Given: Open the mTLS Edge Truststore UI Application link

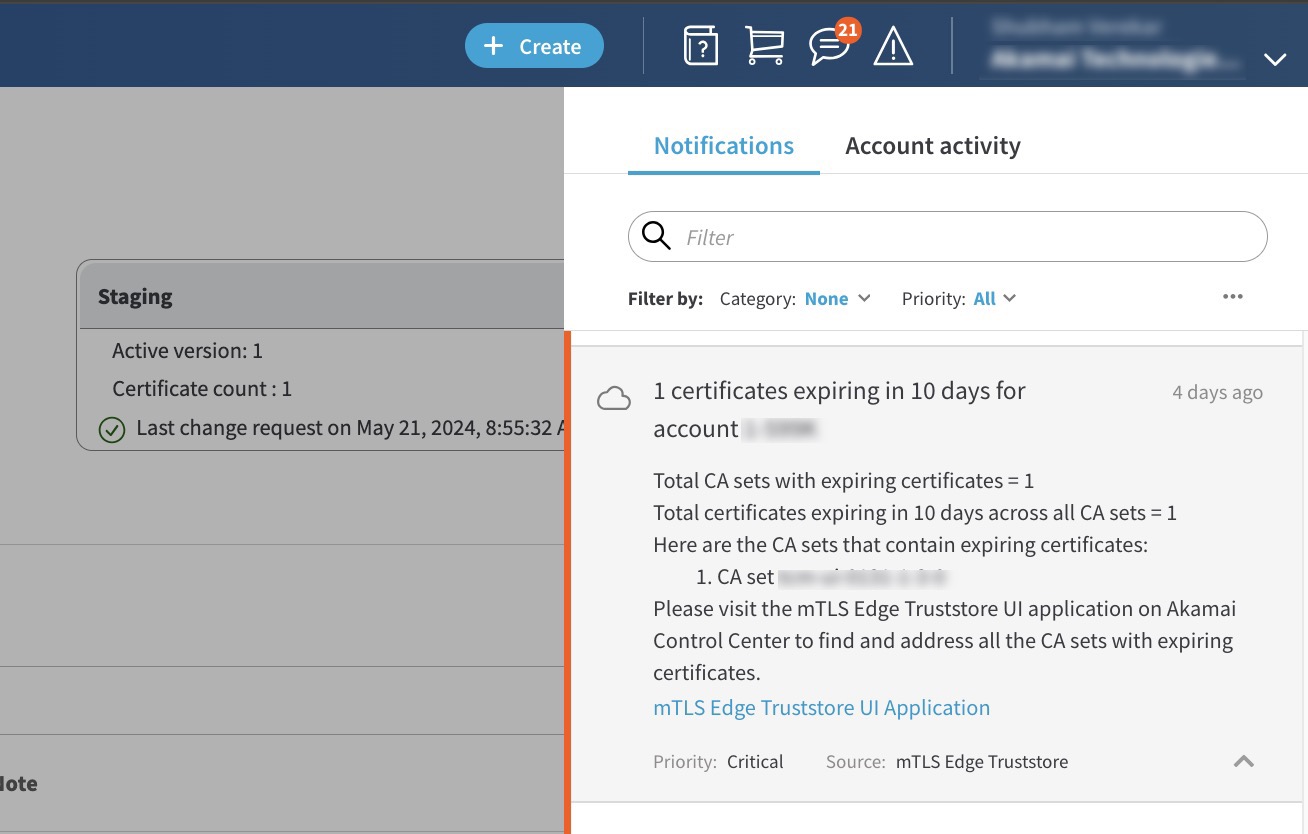Looking at the screenshot, I should point(821,708).
